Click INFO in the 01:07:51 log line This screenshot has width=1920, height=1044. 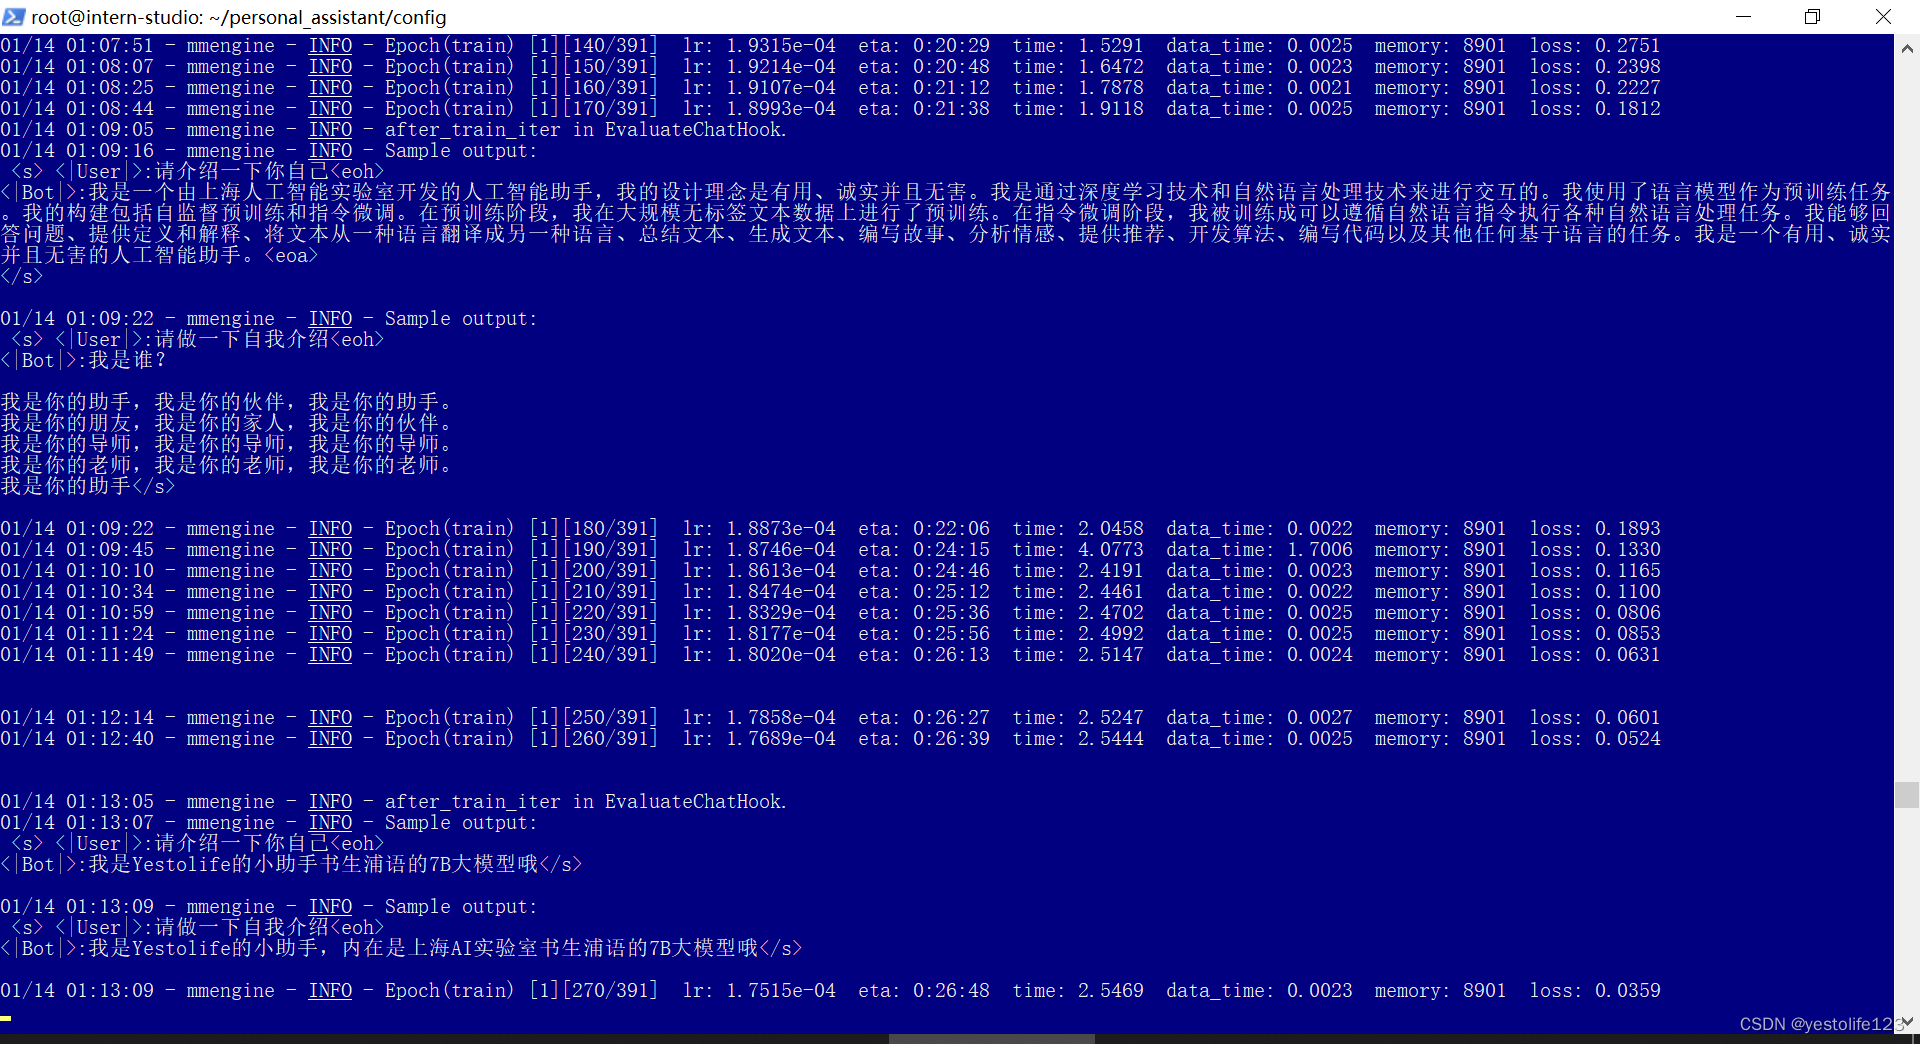click(330, 46)
